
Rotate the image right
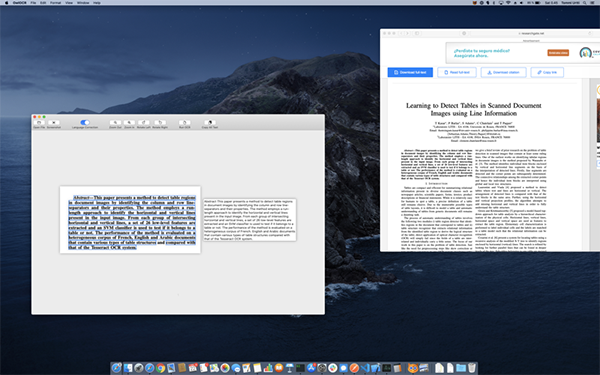pyautogui.click(x=160, y=123)
